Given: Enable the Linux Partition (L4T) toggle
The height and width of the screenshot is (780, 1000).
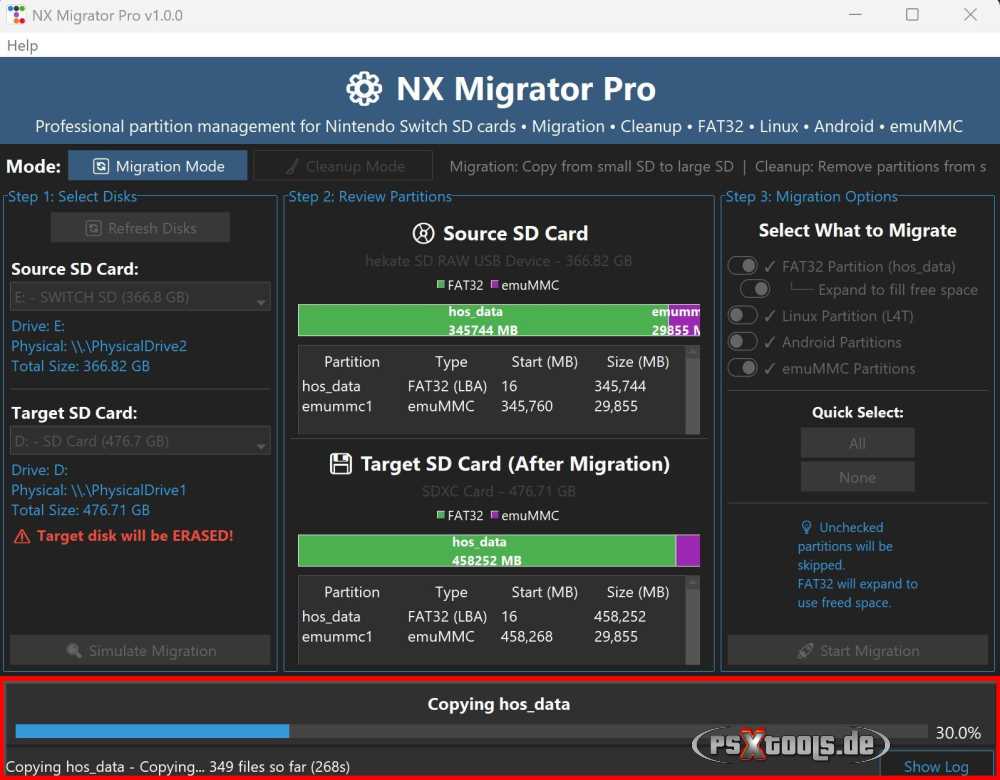Looking at the screenshot, I should point(742,315).
